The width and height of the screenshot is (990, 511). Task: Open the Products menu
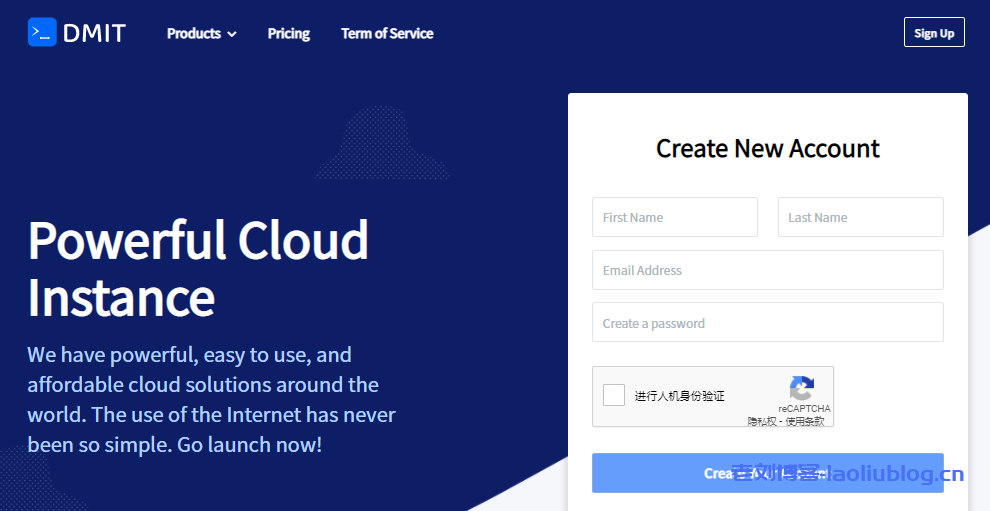coord(194,33)
